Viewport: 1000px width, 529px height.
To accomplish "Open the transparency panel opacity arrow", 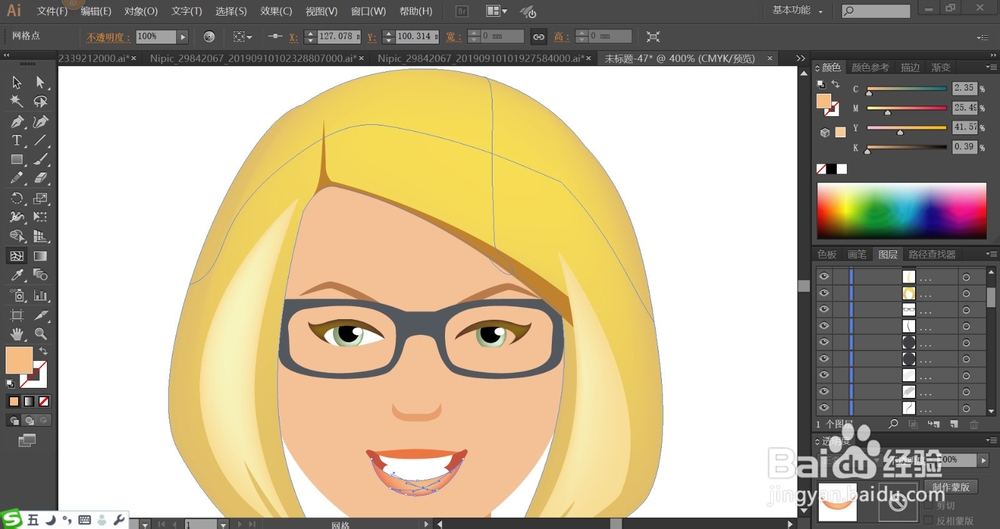I will 983,459.
